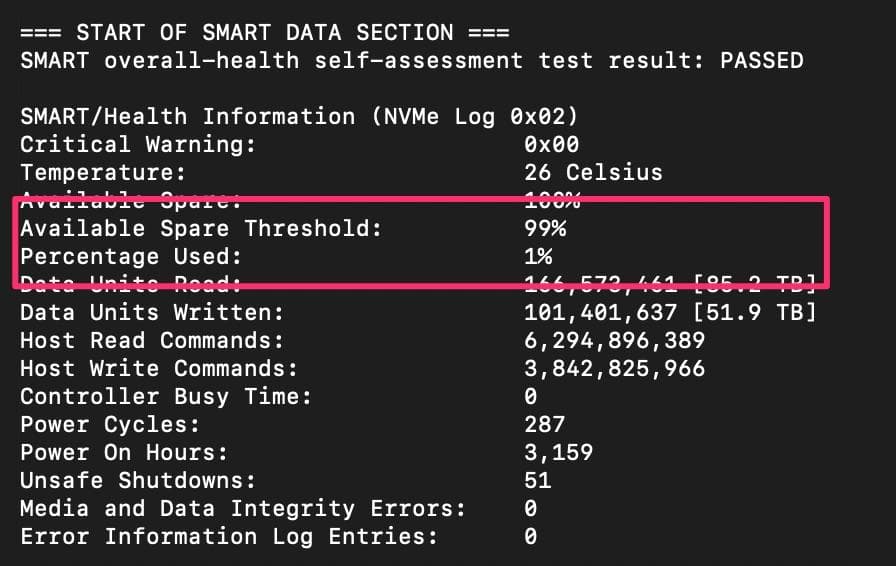Viewport: 896px width, 566px height.
Task: Click the Critical Warning label
Action: pyautogui.click(x=138, y=145)
